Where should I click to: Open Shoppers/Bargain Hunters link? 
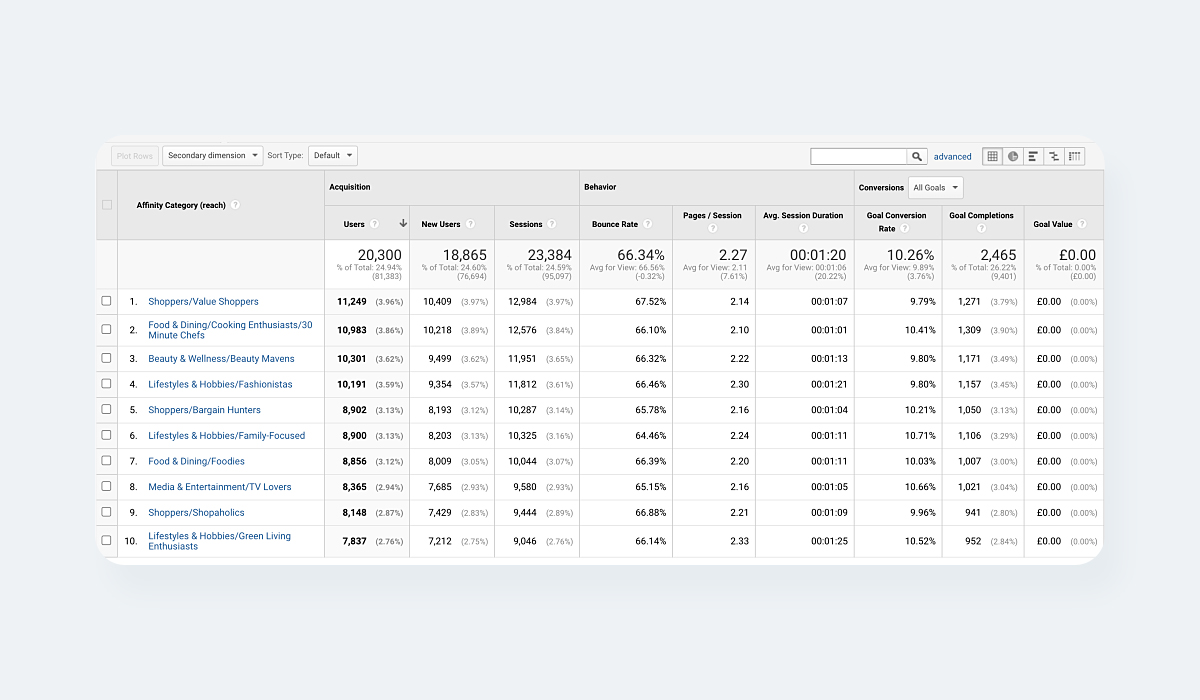pyautogui.click(x=204, y=410)
